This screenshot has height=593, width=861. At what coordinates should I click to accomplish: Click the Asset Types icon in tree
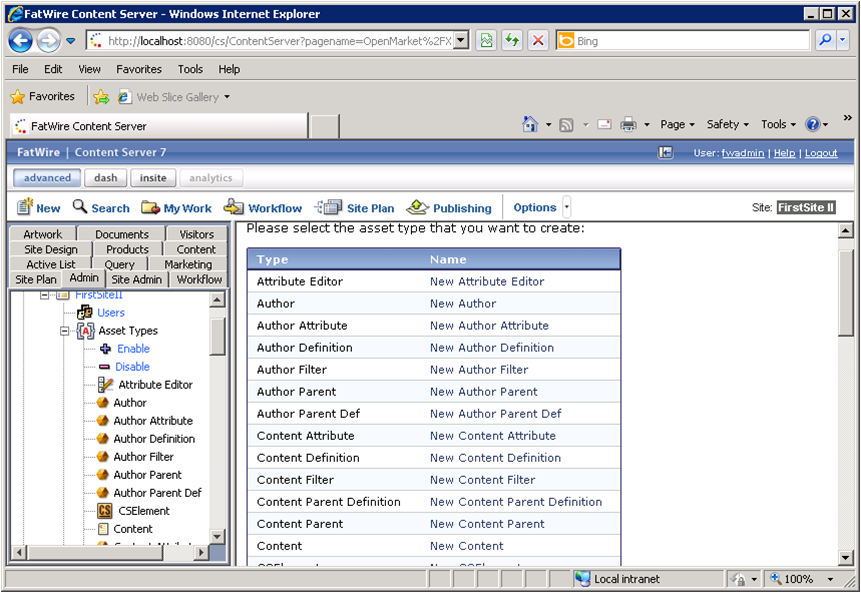pyautogui.click(x=85, y=331)
